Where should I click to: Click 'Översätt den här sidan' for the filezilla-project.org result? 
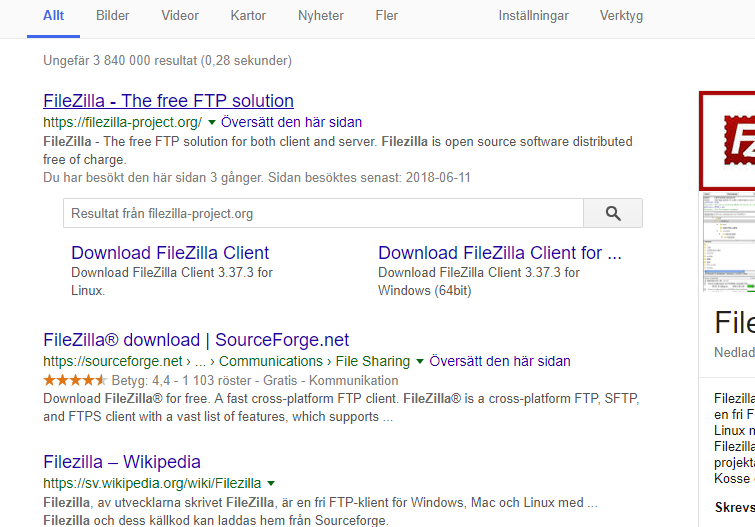click(291, 122)
